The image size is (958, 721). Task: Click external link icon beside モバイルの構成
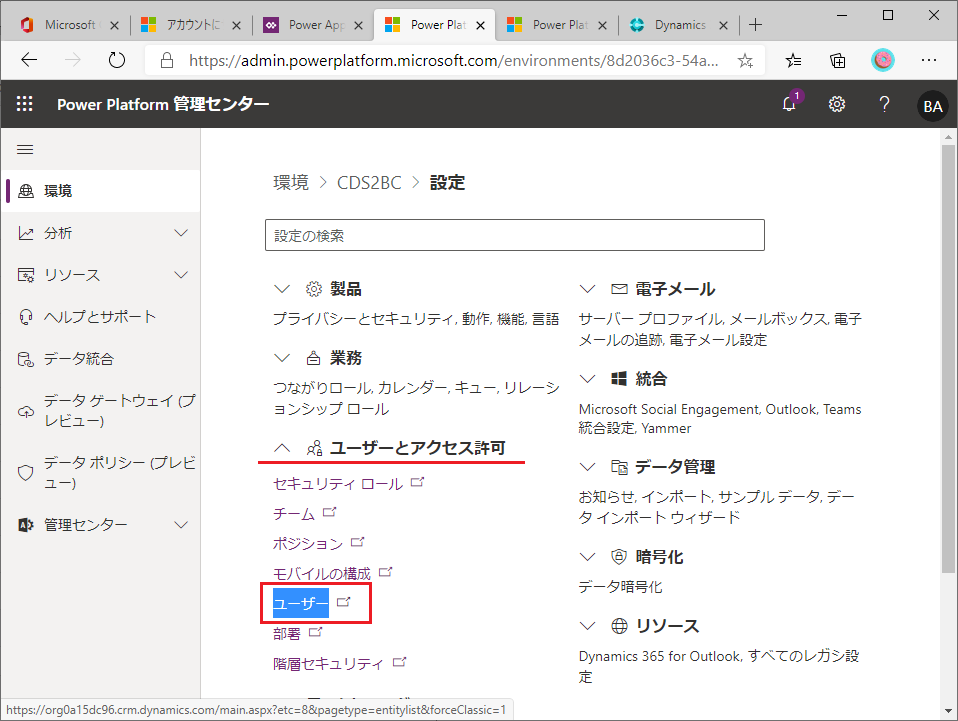(386, 572)
